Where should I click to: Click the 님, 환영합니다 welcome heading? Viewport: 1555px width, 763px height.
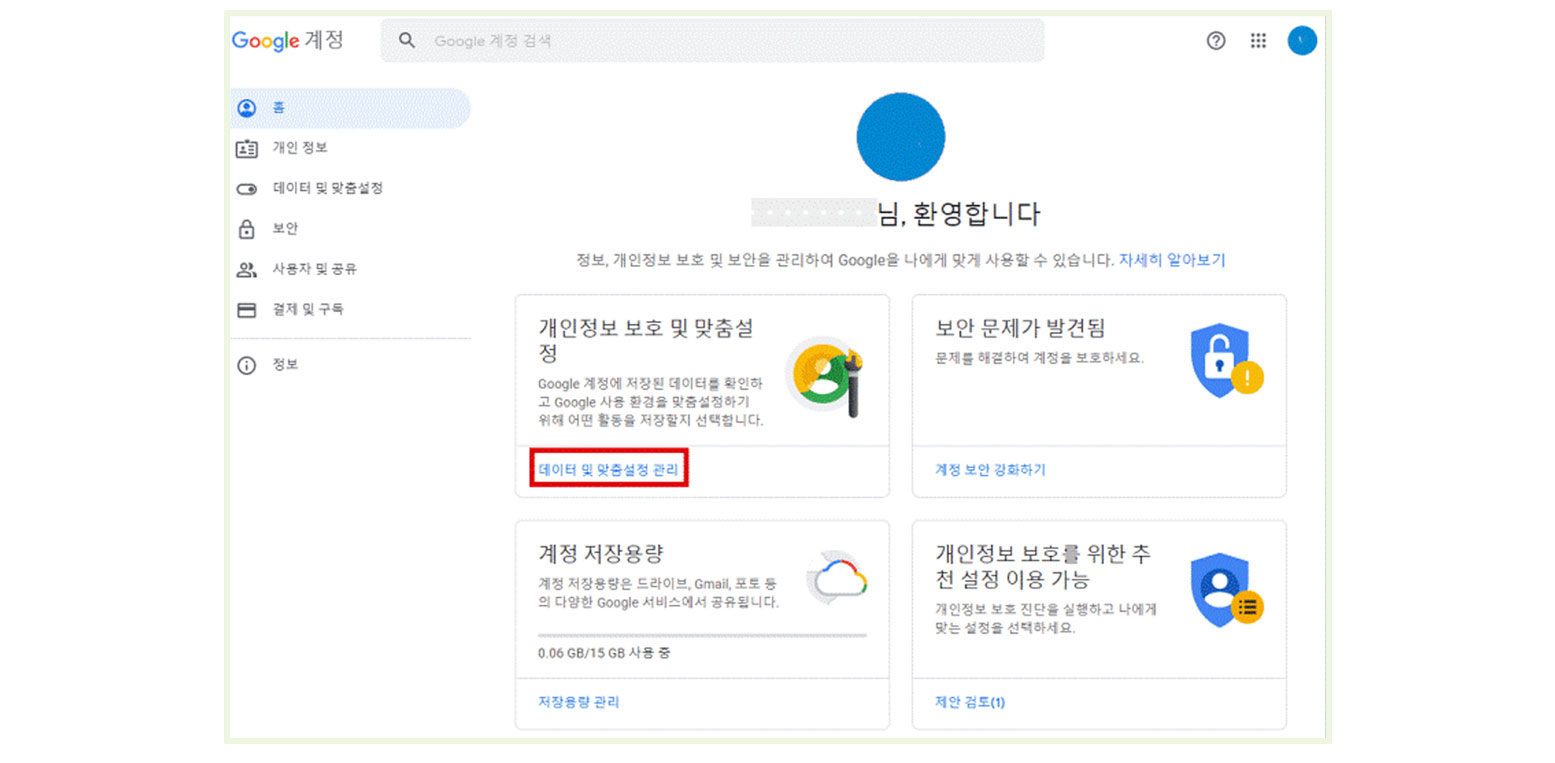point(958,213)
